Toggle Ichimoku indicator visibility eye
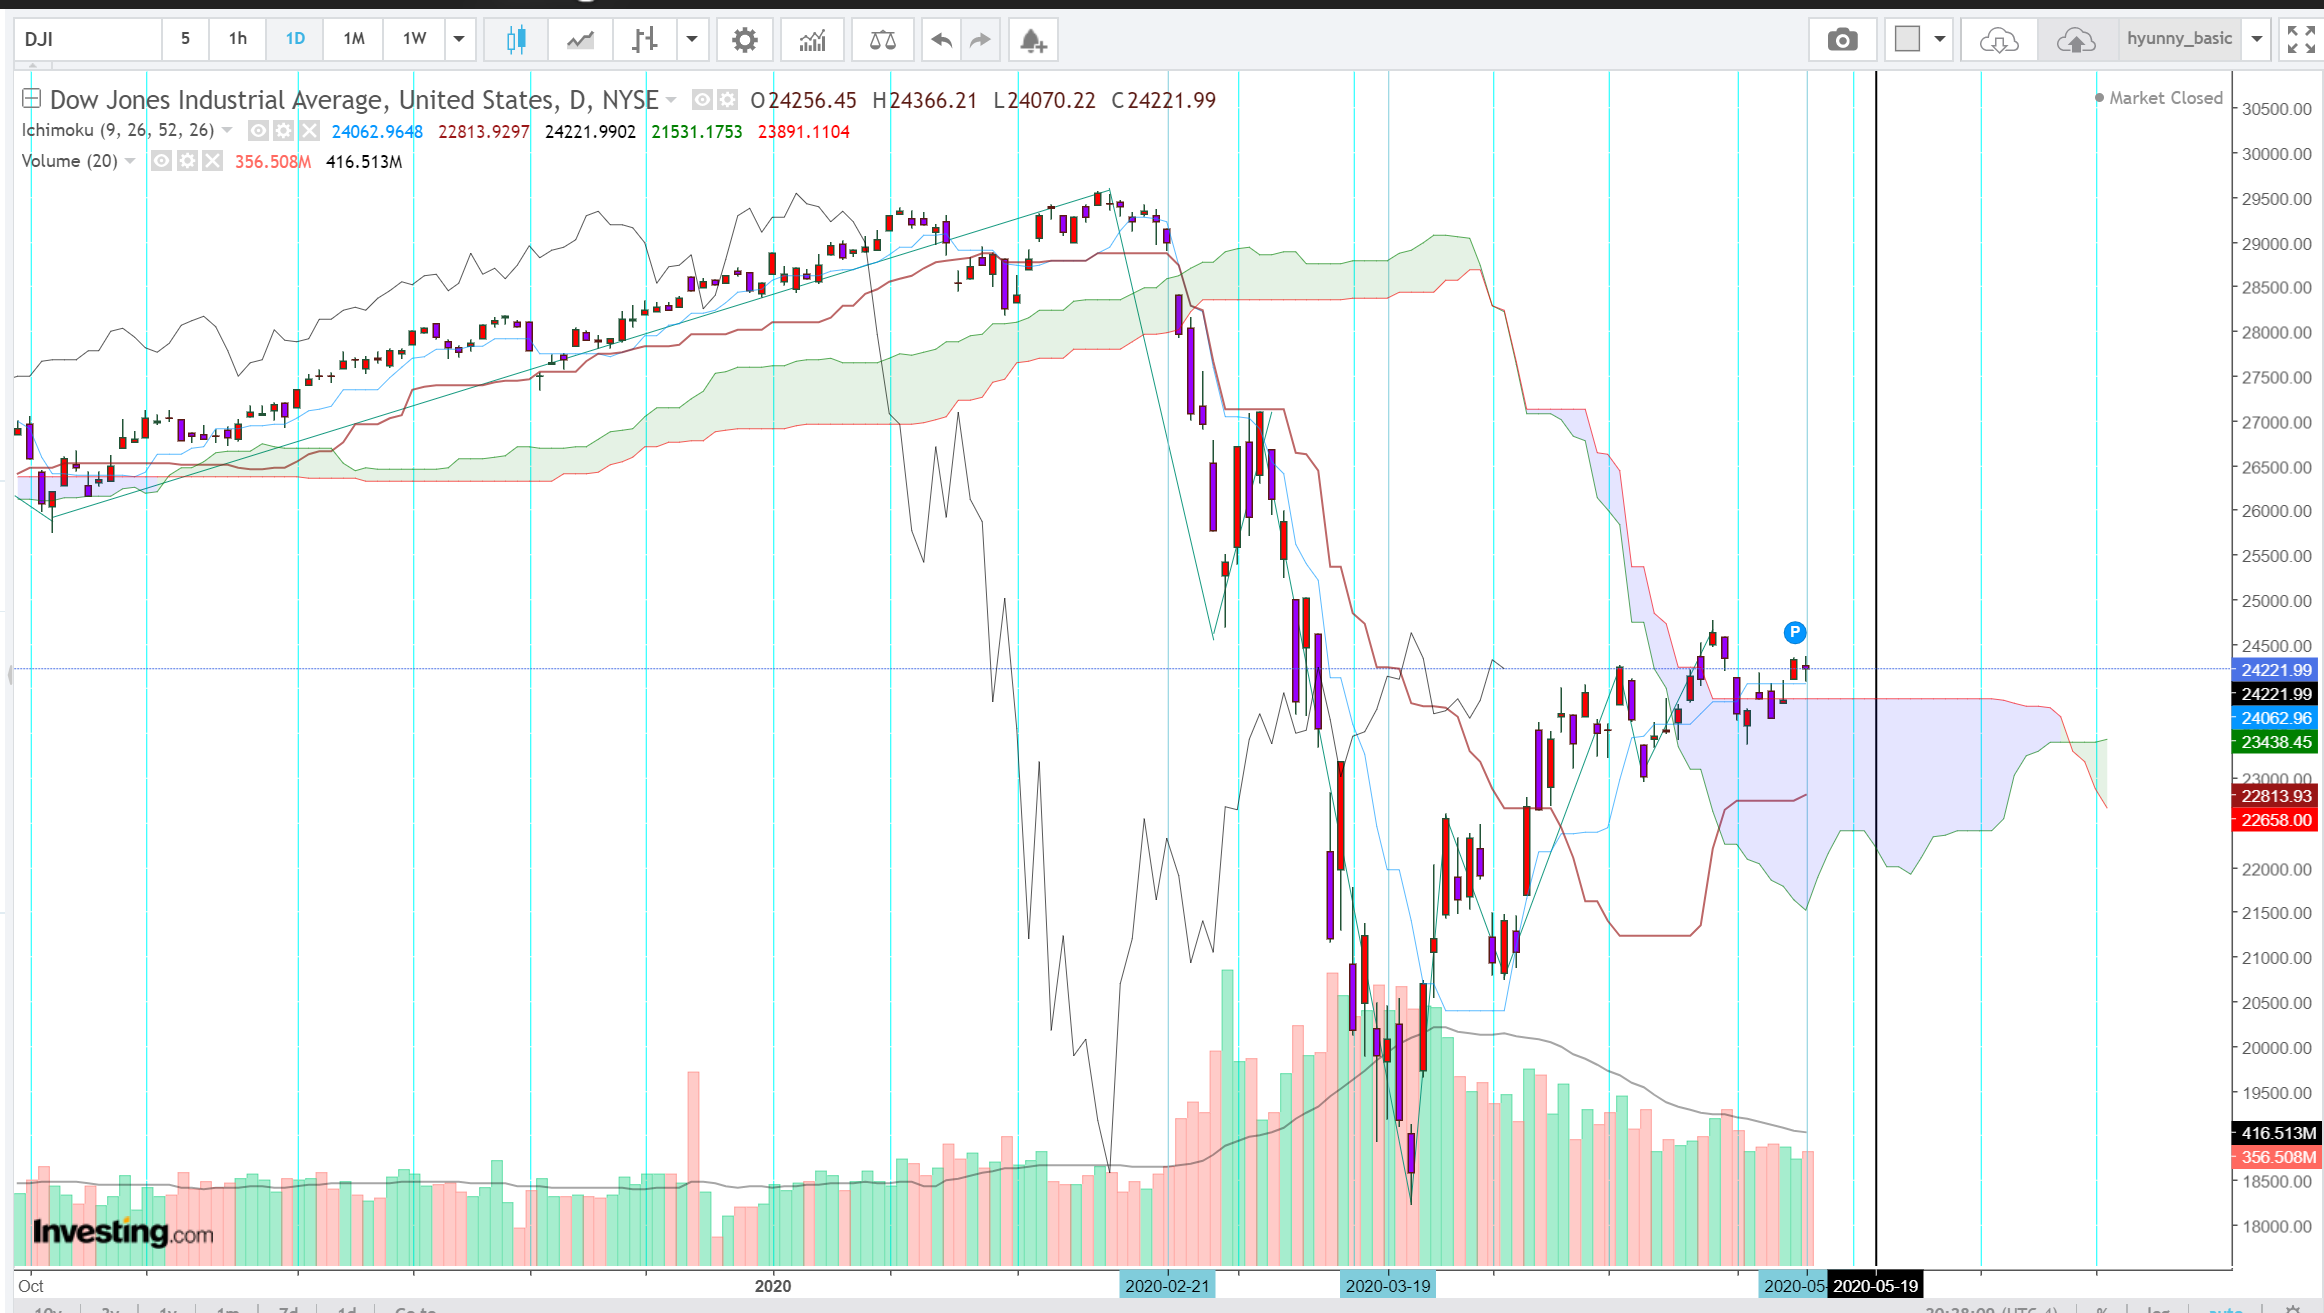 tap(258, 131)
